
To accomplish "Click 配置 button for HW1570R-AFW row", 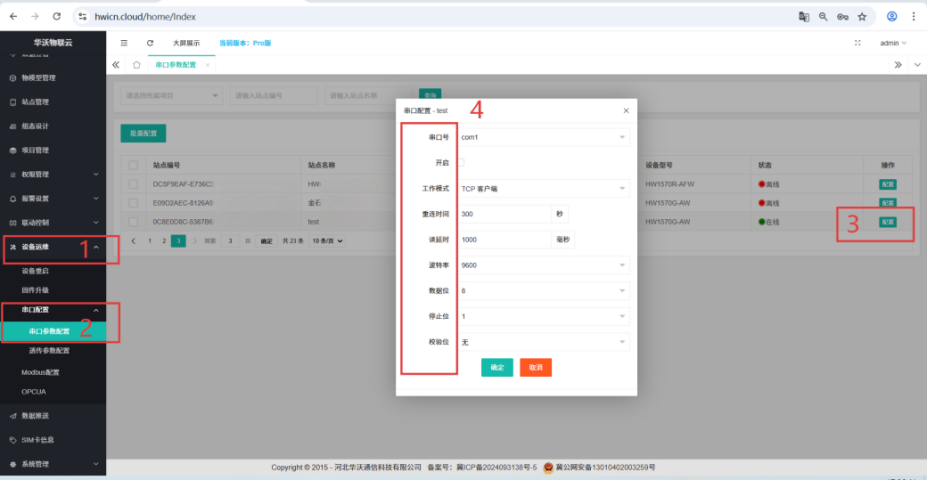I will [x=887, y=184].
